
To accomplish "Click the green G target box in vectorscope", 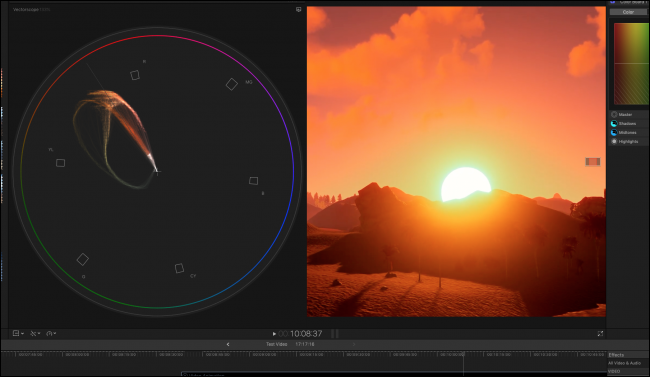I will click(83, 259).
